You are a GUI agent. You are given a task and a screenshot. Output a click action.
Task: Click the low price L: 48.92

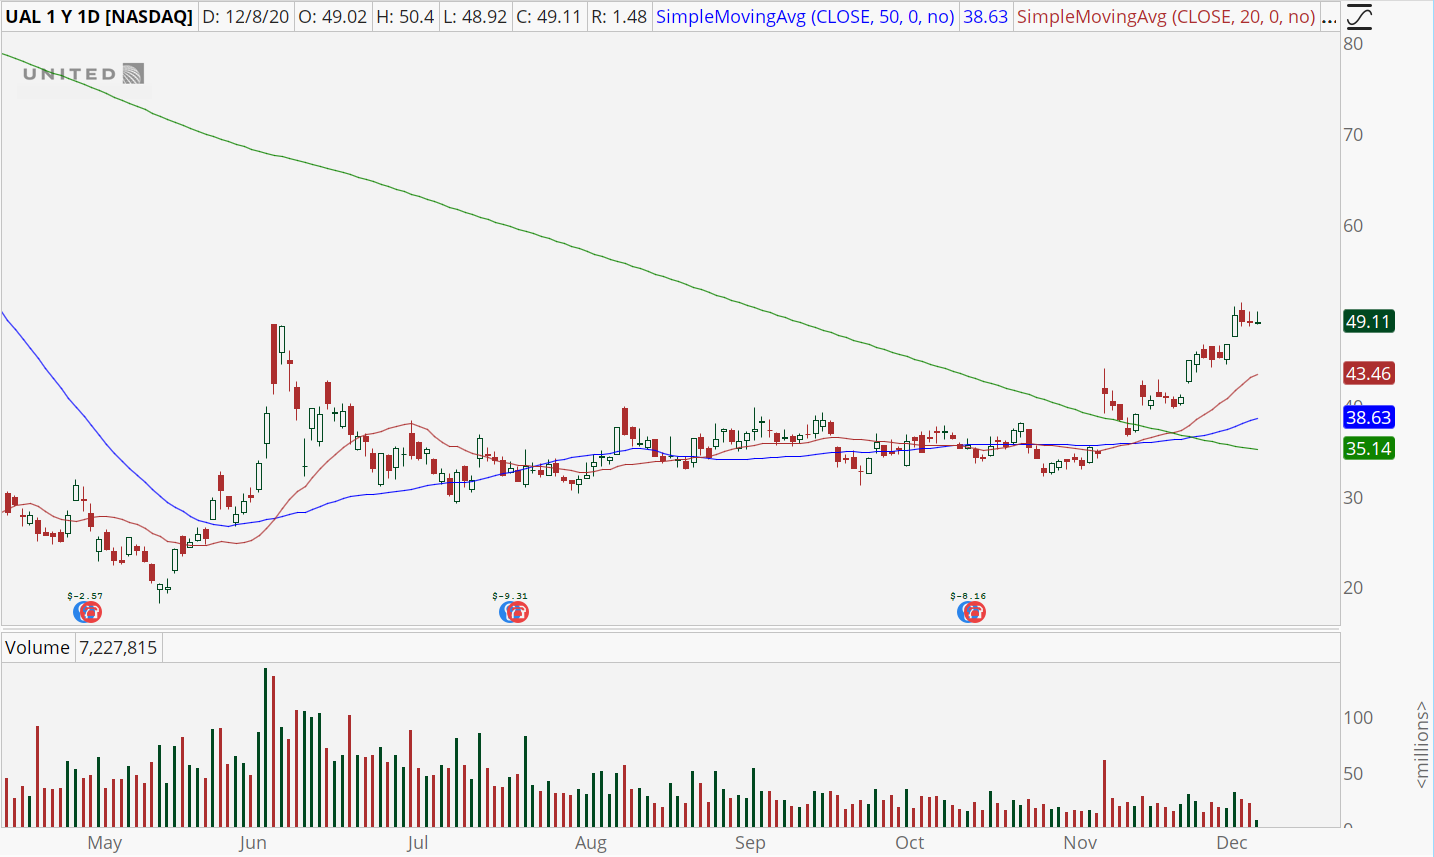pyautogui.click(x=475, y=17)
